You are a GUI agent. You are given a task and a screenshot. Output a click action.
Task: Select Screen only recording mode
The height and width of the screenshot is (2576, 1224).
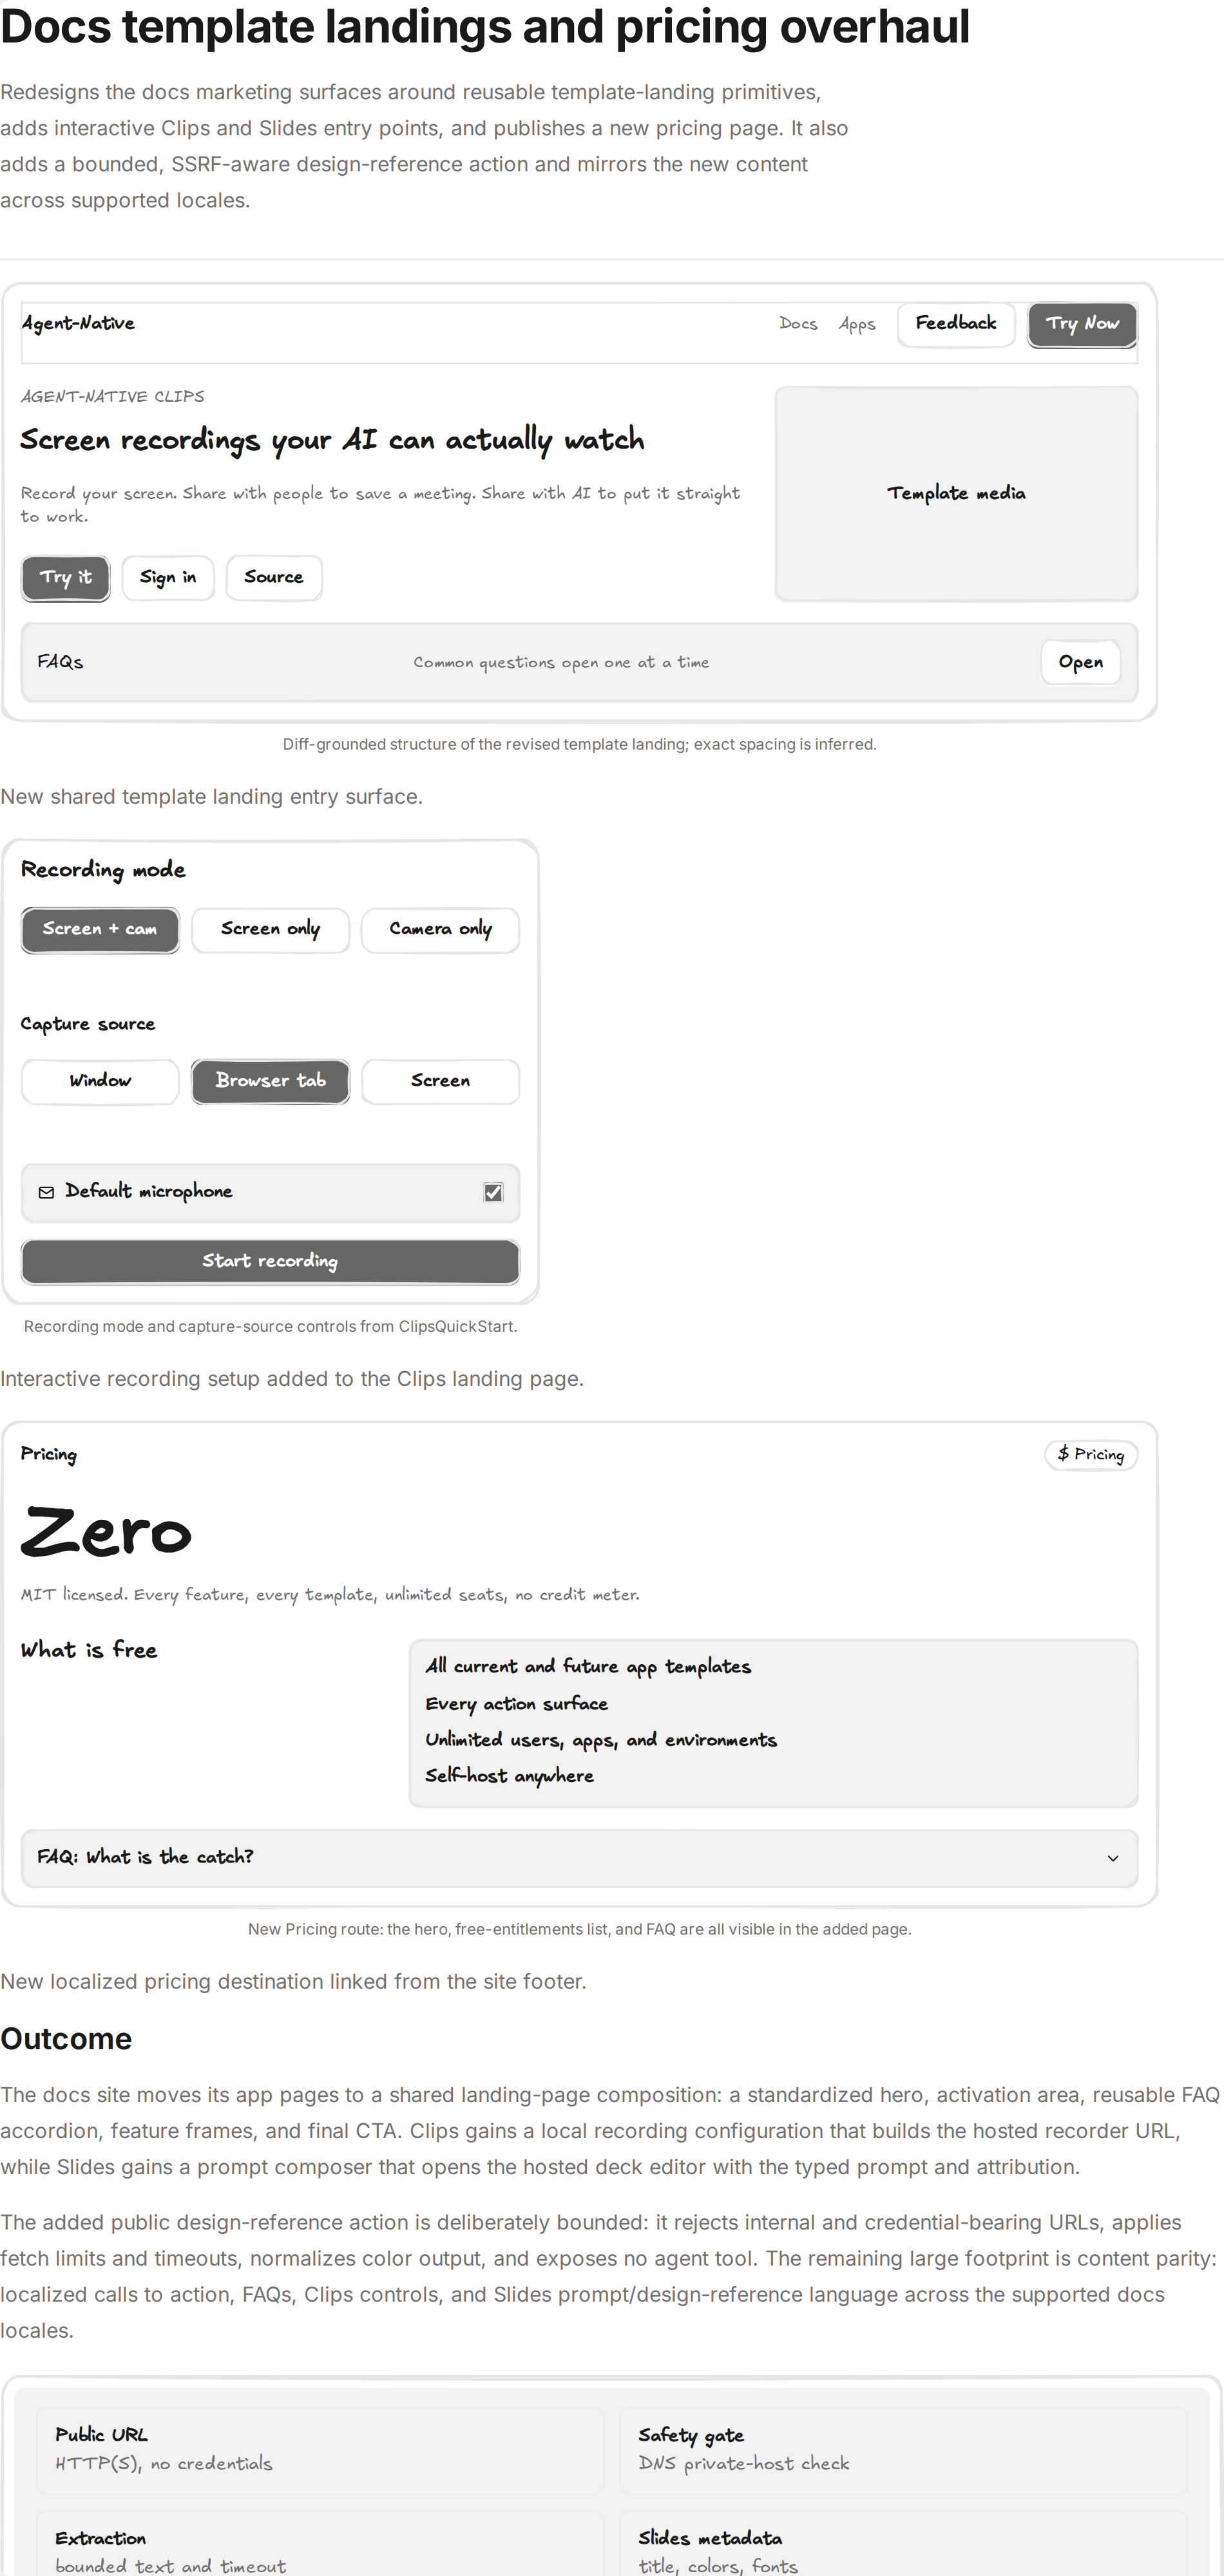coord(270,930)
